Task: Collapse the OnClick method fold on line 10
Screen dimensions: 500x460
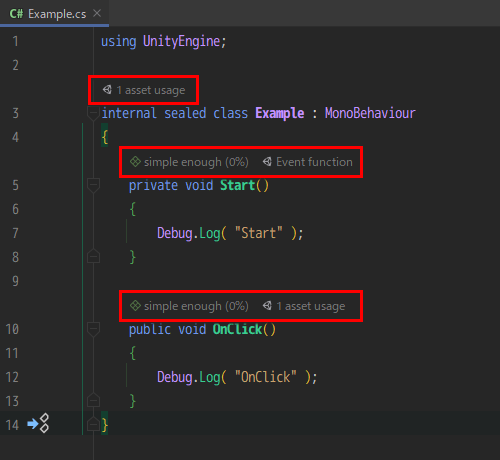Action: click(93, 329)
